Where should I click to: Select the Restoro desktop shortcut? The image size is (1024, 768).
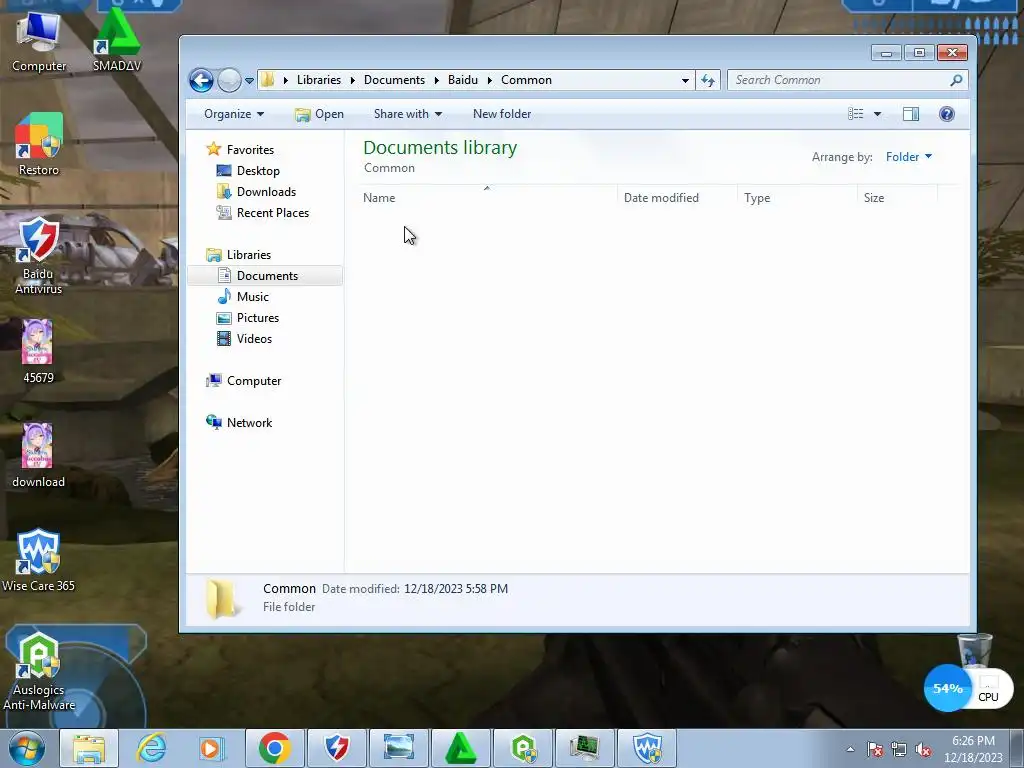pos(39,145)
